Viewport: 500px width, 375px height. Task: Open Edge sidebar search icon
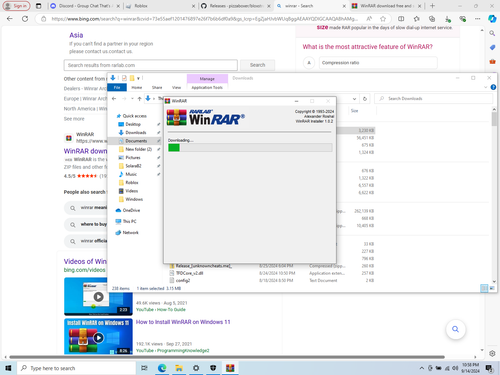coord(492,33)
